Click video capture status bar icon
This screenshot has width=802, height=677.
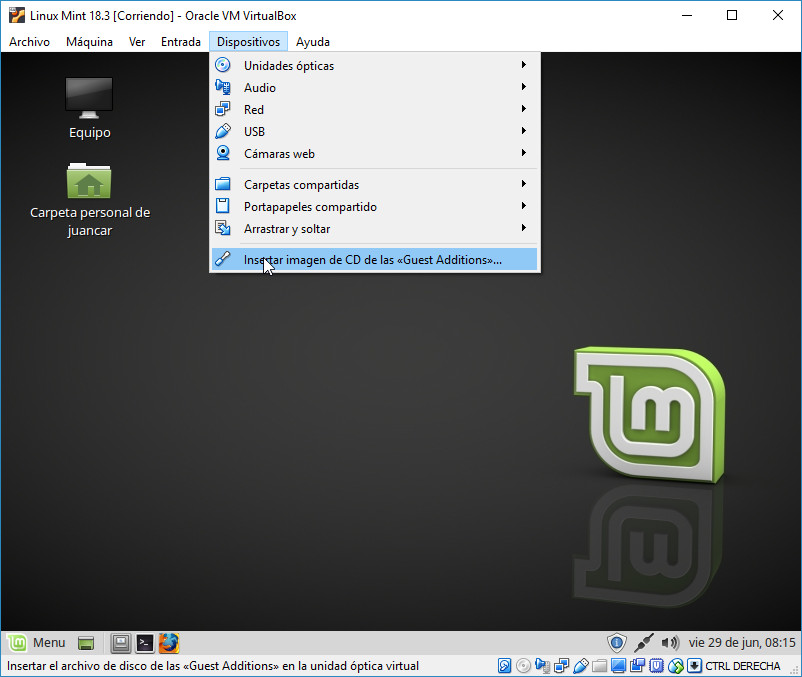tap(637, 666)
